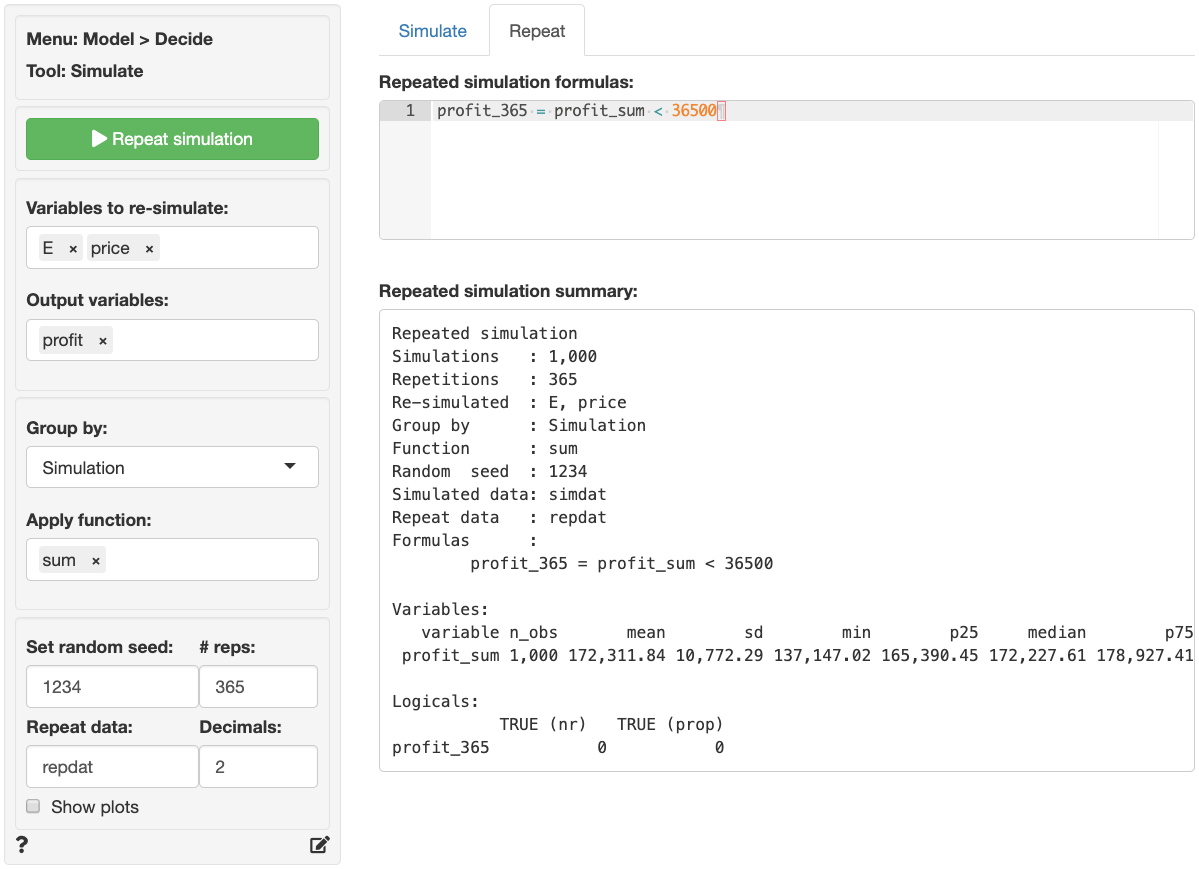The width and height of the screenshot is (1199, 869).
Task: Open the report edit icon
Action: pos(319,845)
